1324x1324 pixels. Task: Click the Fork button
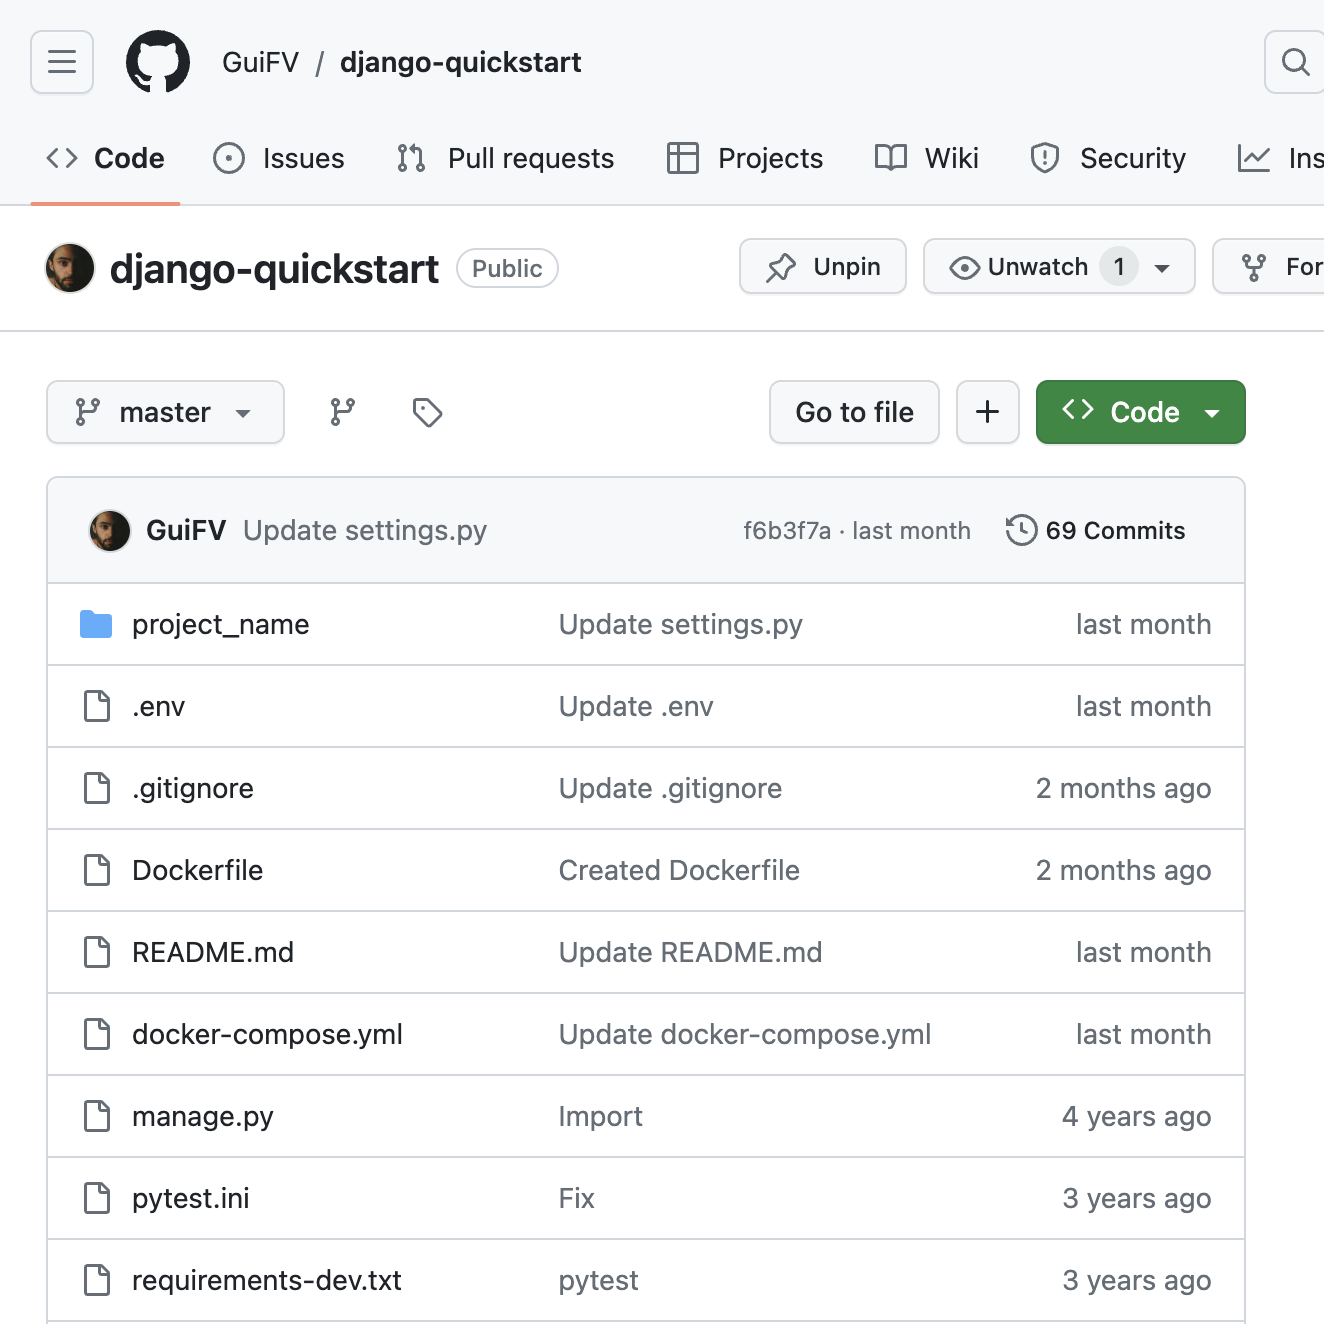(x=1270, y=266)
